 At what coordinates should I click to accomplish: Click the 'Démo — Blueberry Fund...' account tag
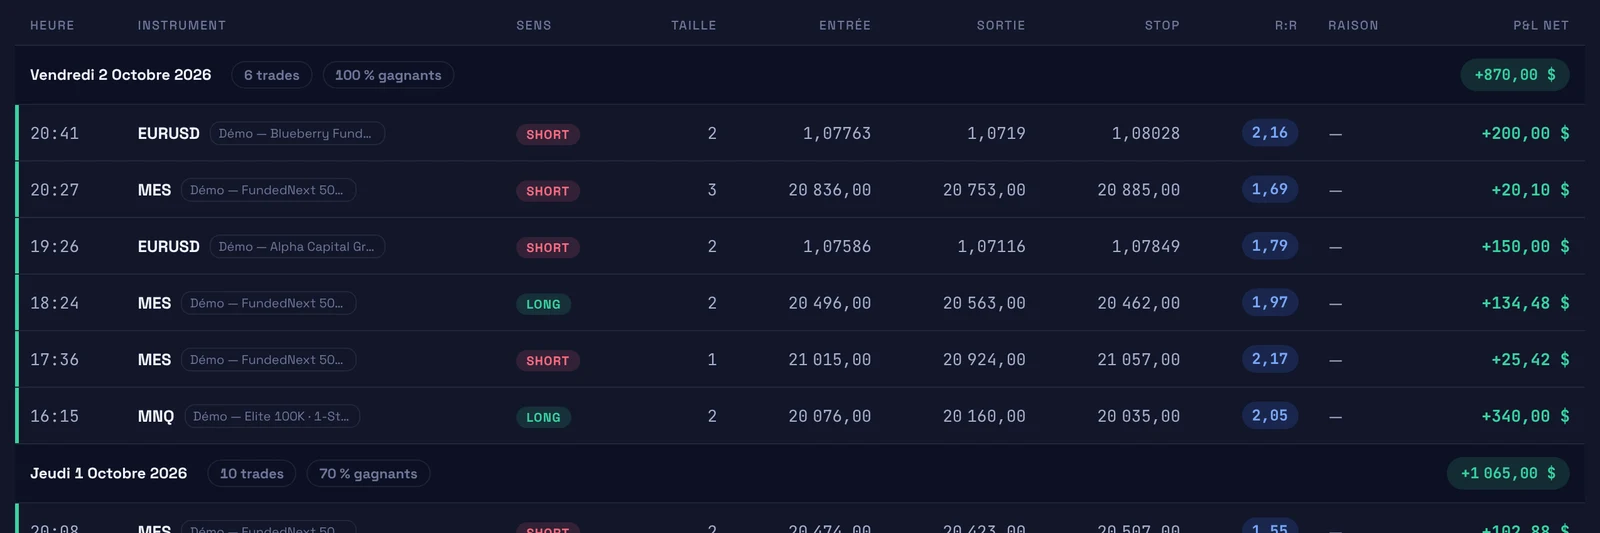pyautogui.click(x=297, y=133)
